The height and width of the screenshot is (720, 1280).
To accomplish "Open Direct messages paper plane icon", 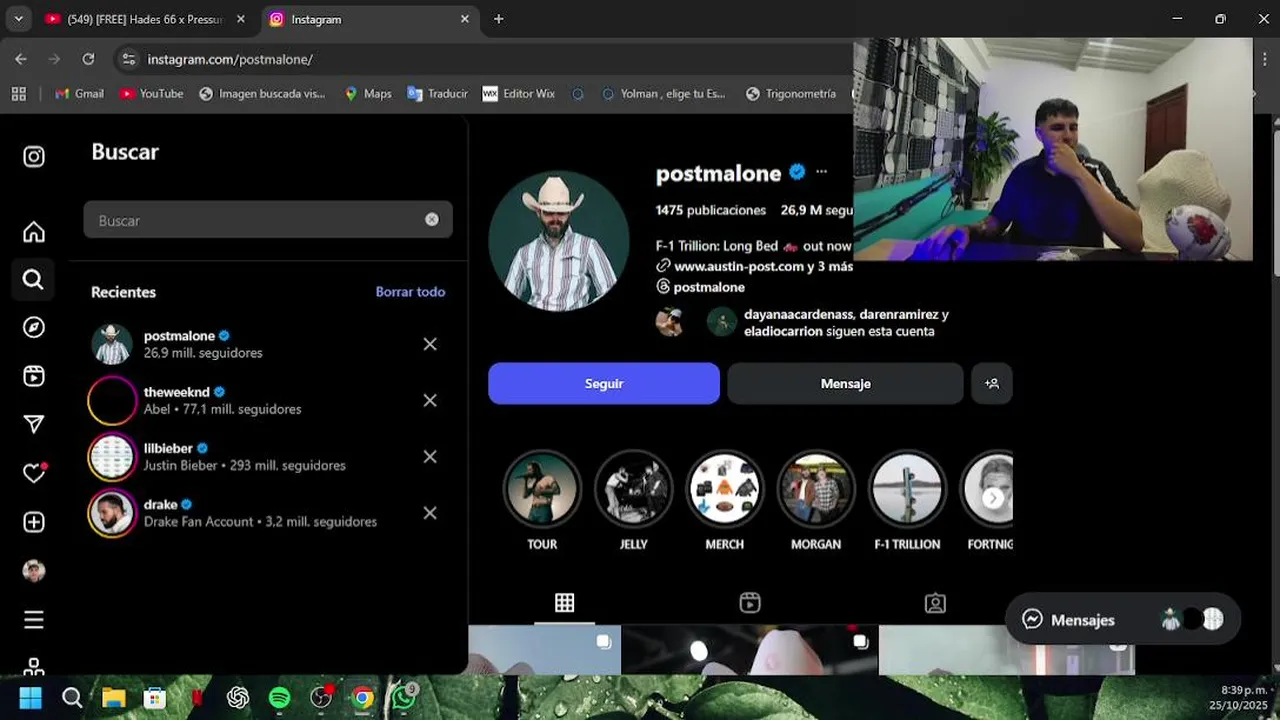I will [34, 425].
